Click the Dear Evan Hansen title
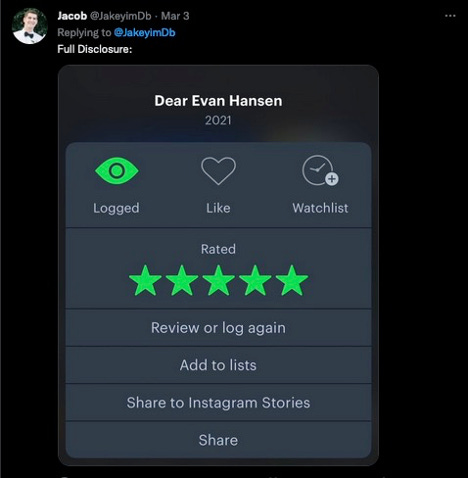Image resolution: width=468 pixels, height=478 pixels. pyautogui.click(x=218, y=101)
